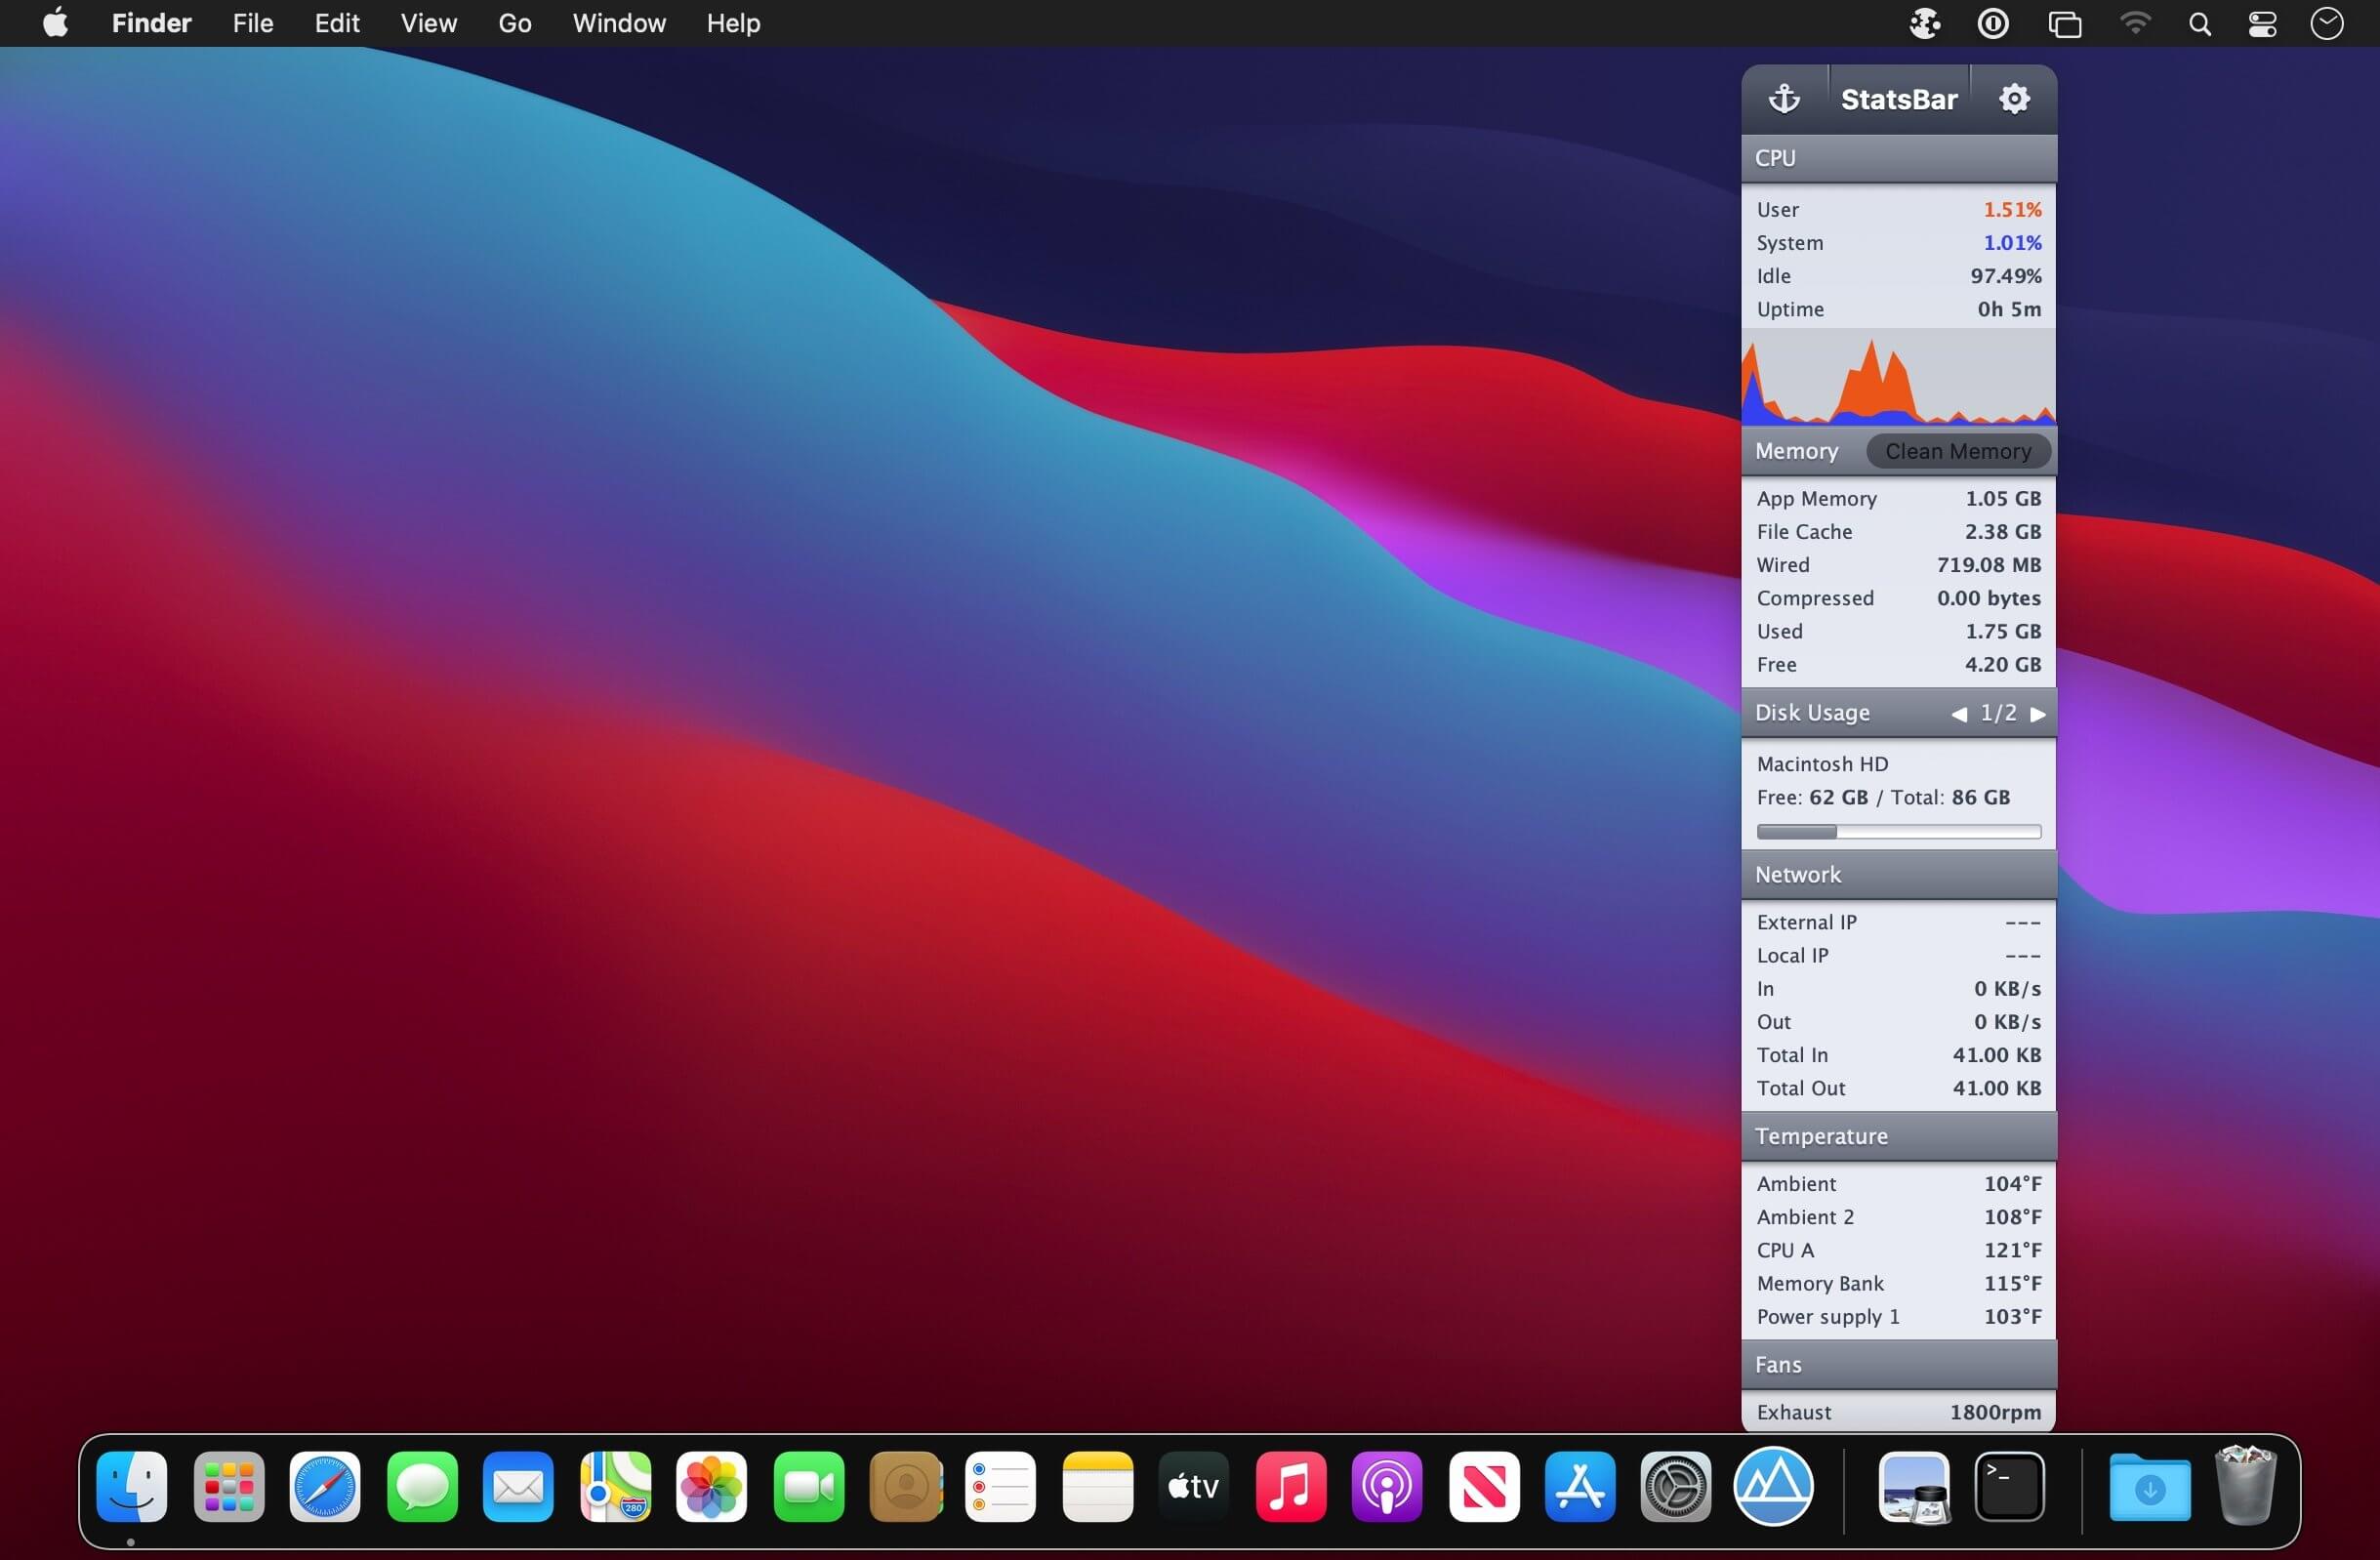
Task: Open Spotlight search magnifier
Action: pos(2199,23)
